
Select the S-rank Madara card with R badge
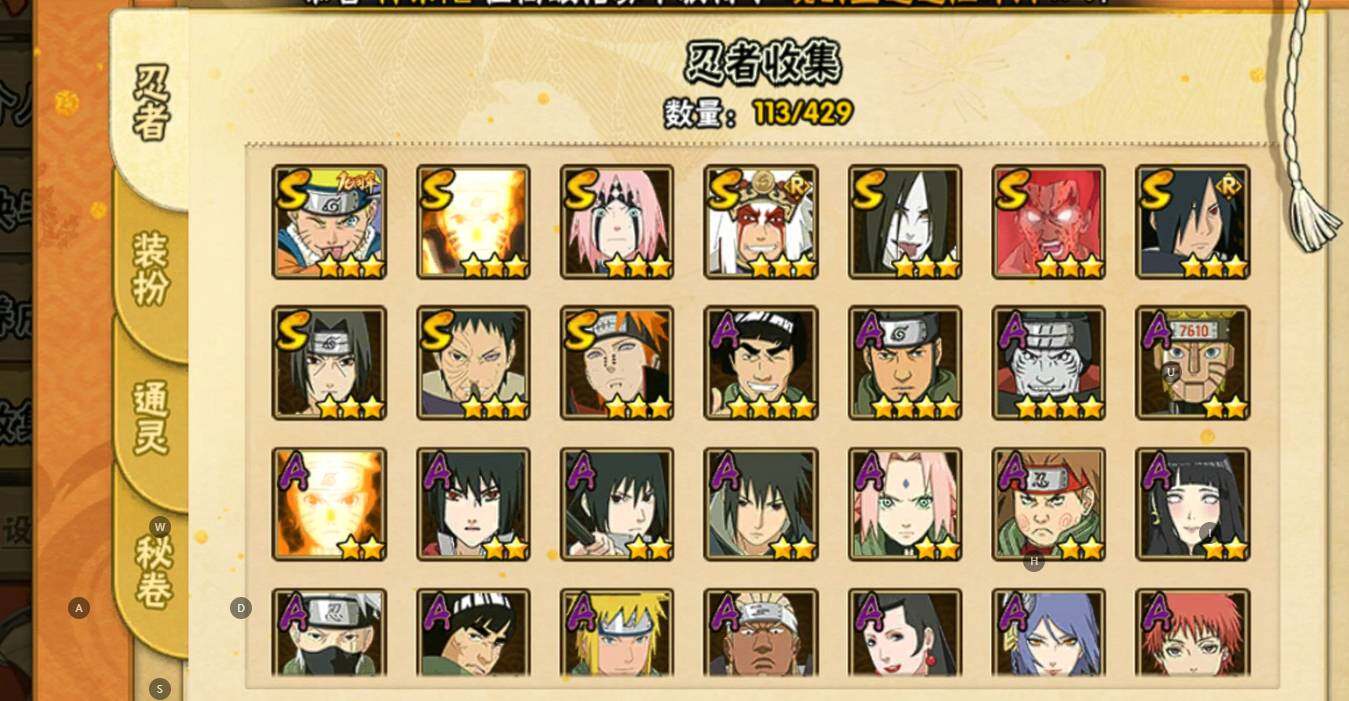1193,222
